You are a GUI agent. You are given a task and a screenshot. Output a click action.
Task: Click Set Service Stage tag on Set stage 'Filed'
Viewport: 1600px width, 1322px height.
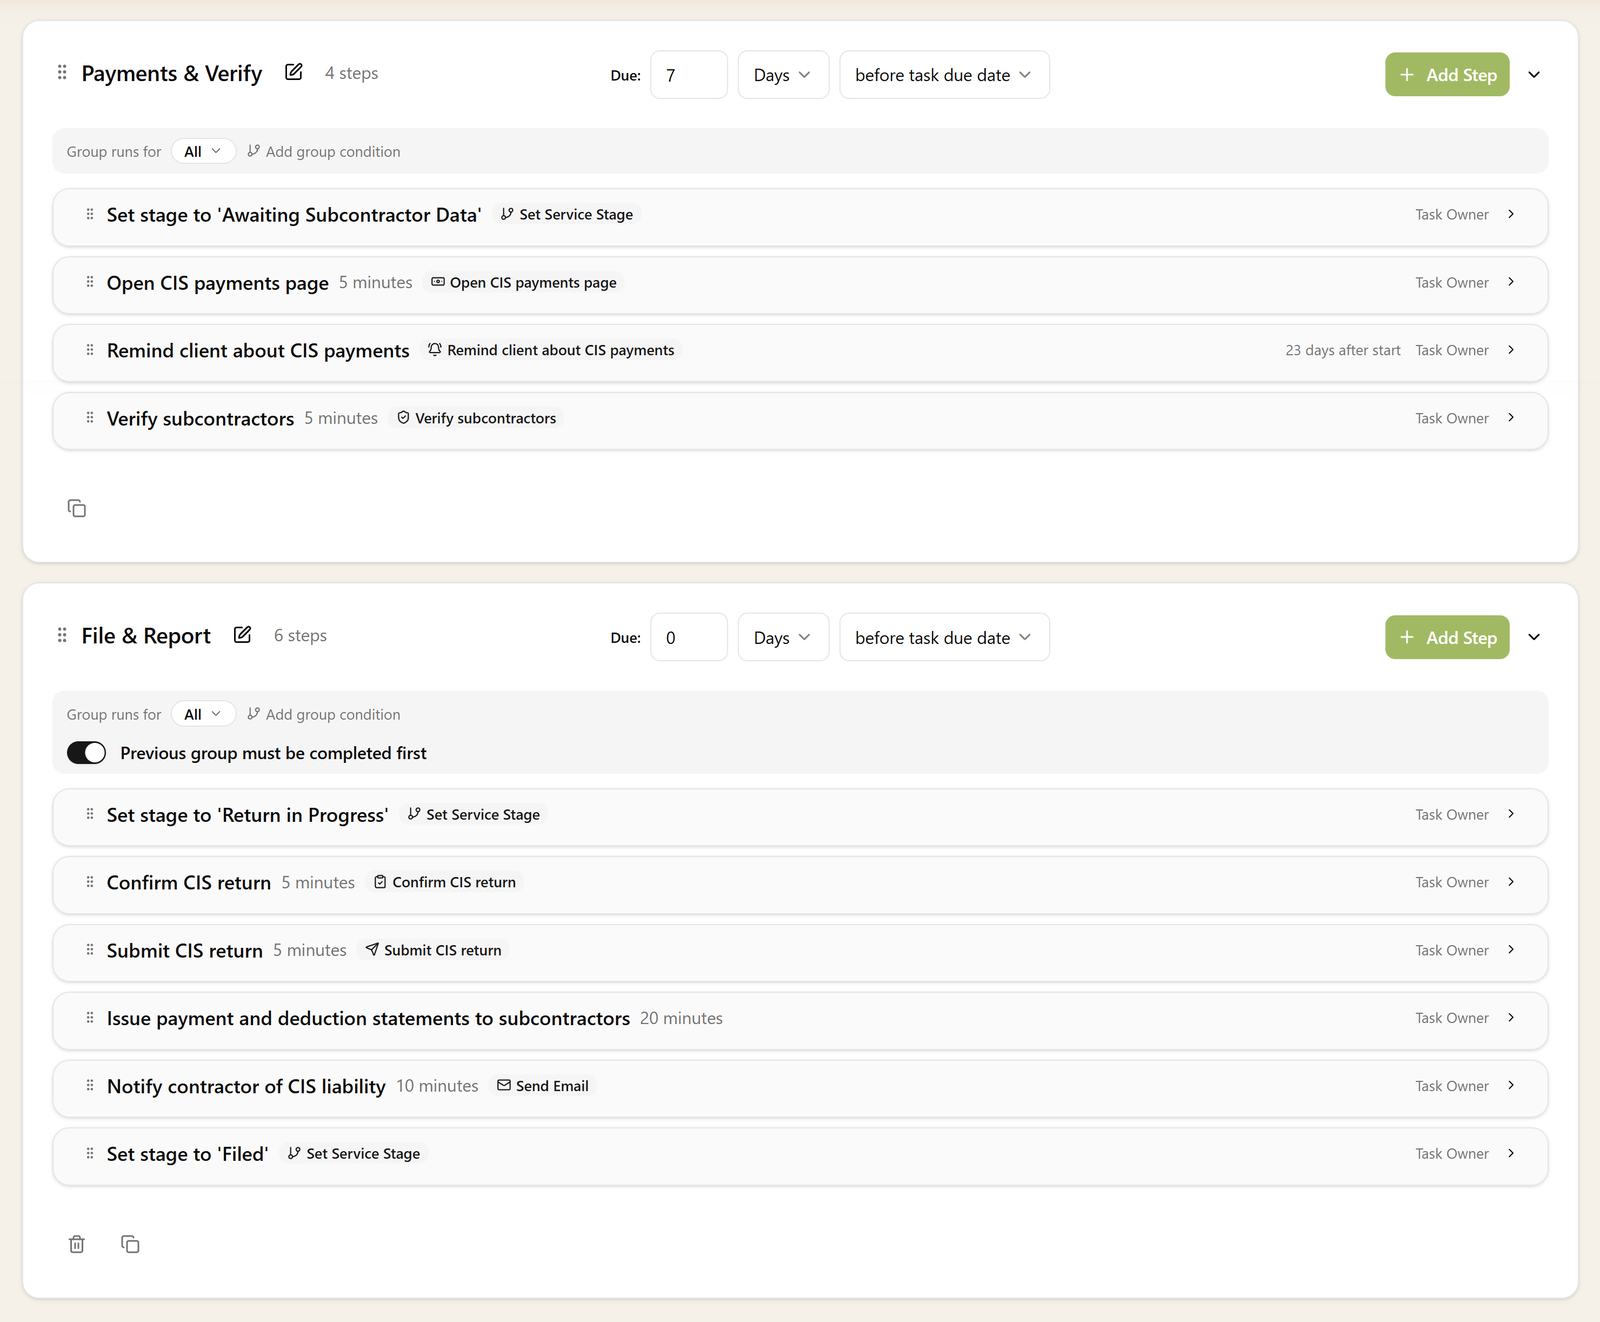(354, 1153)
